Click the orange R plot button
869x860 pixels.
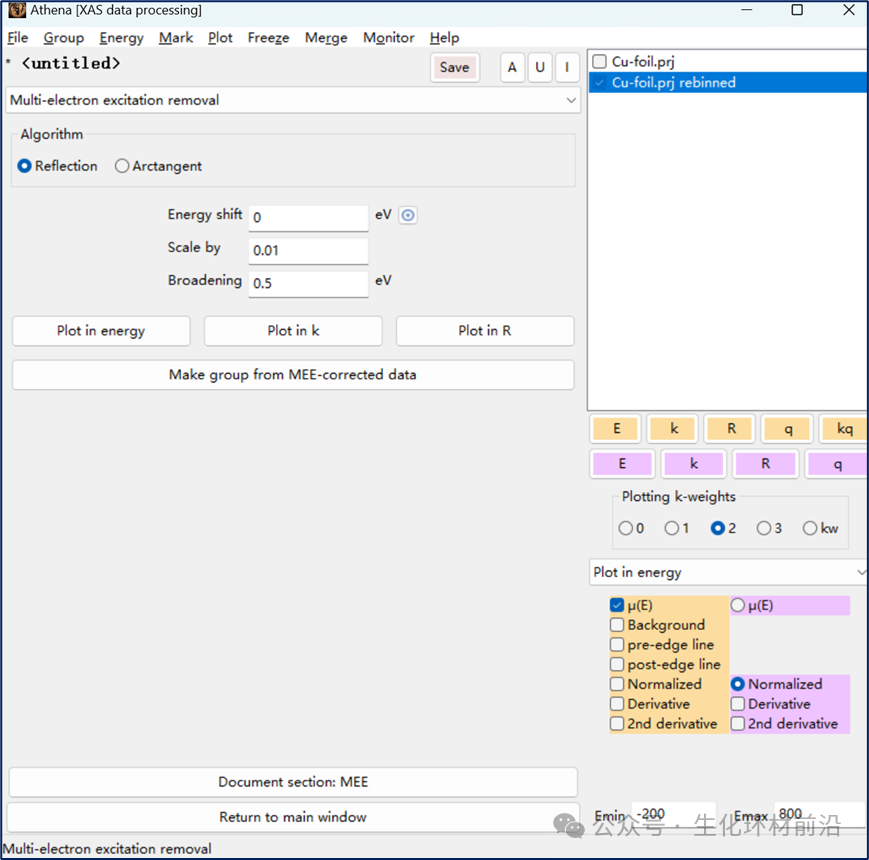(731, 428)
